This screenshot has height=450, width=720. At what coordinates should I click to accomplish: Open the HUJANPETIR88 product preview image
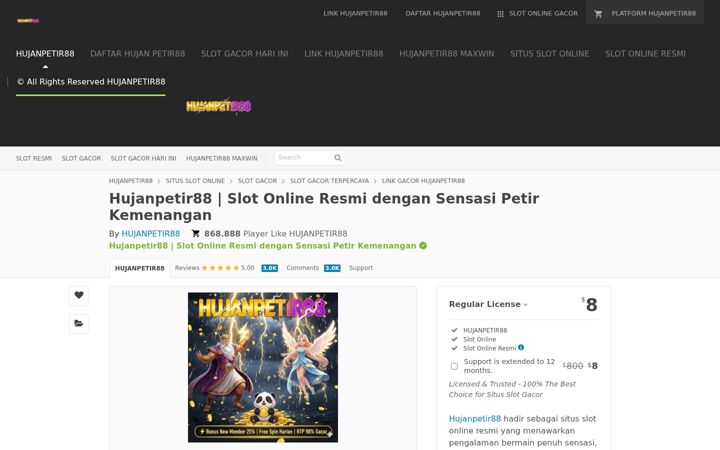[x=263, y=367]
